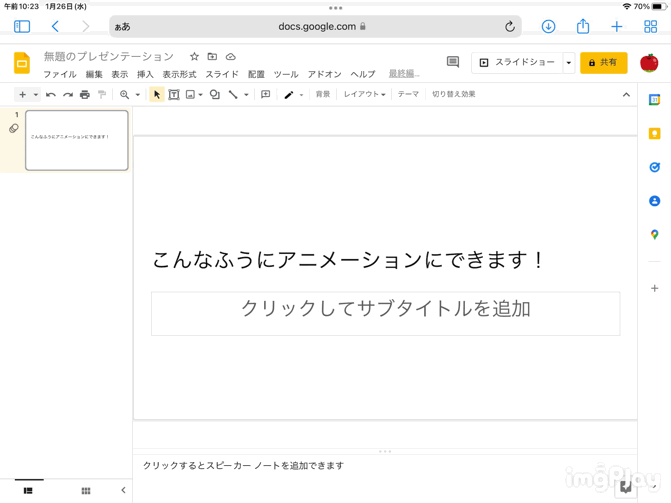
Task: Add a comment via toolbar
Action: [265, 94]
